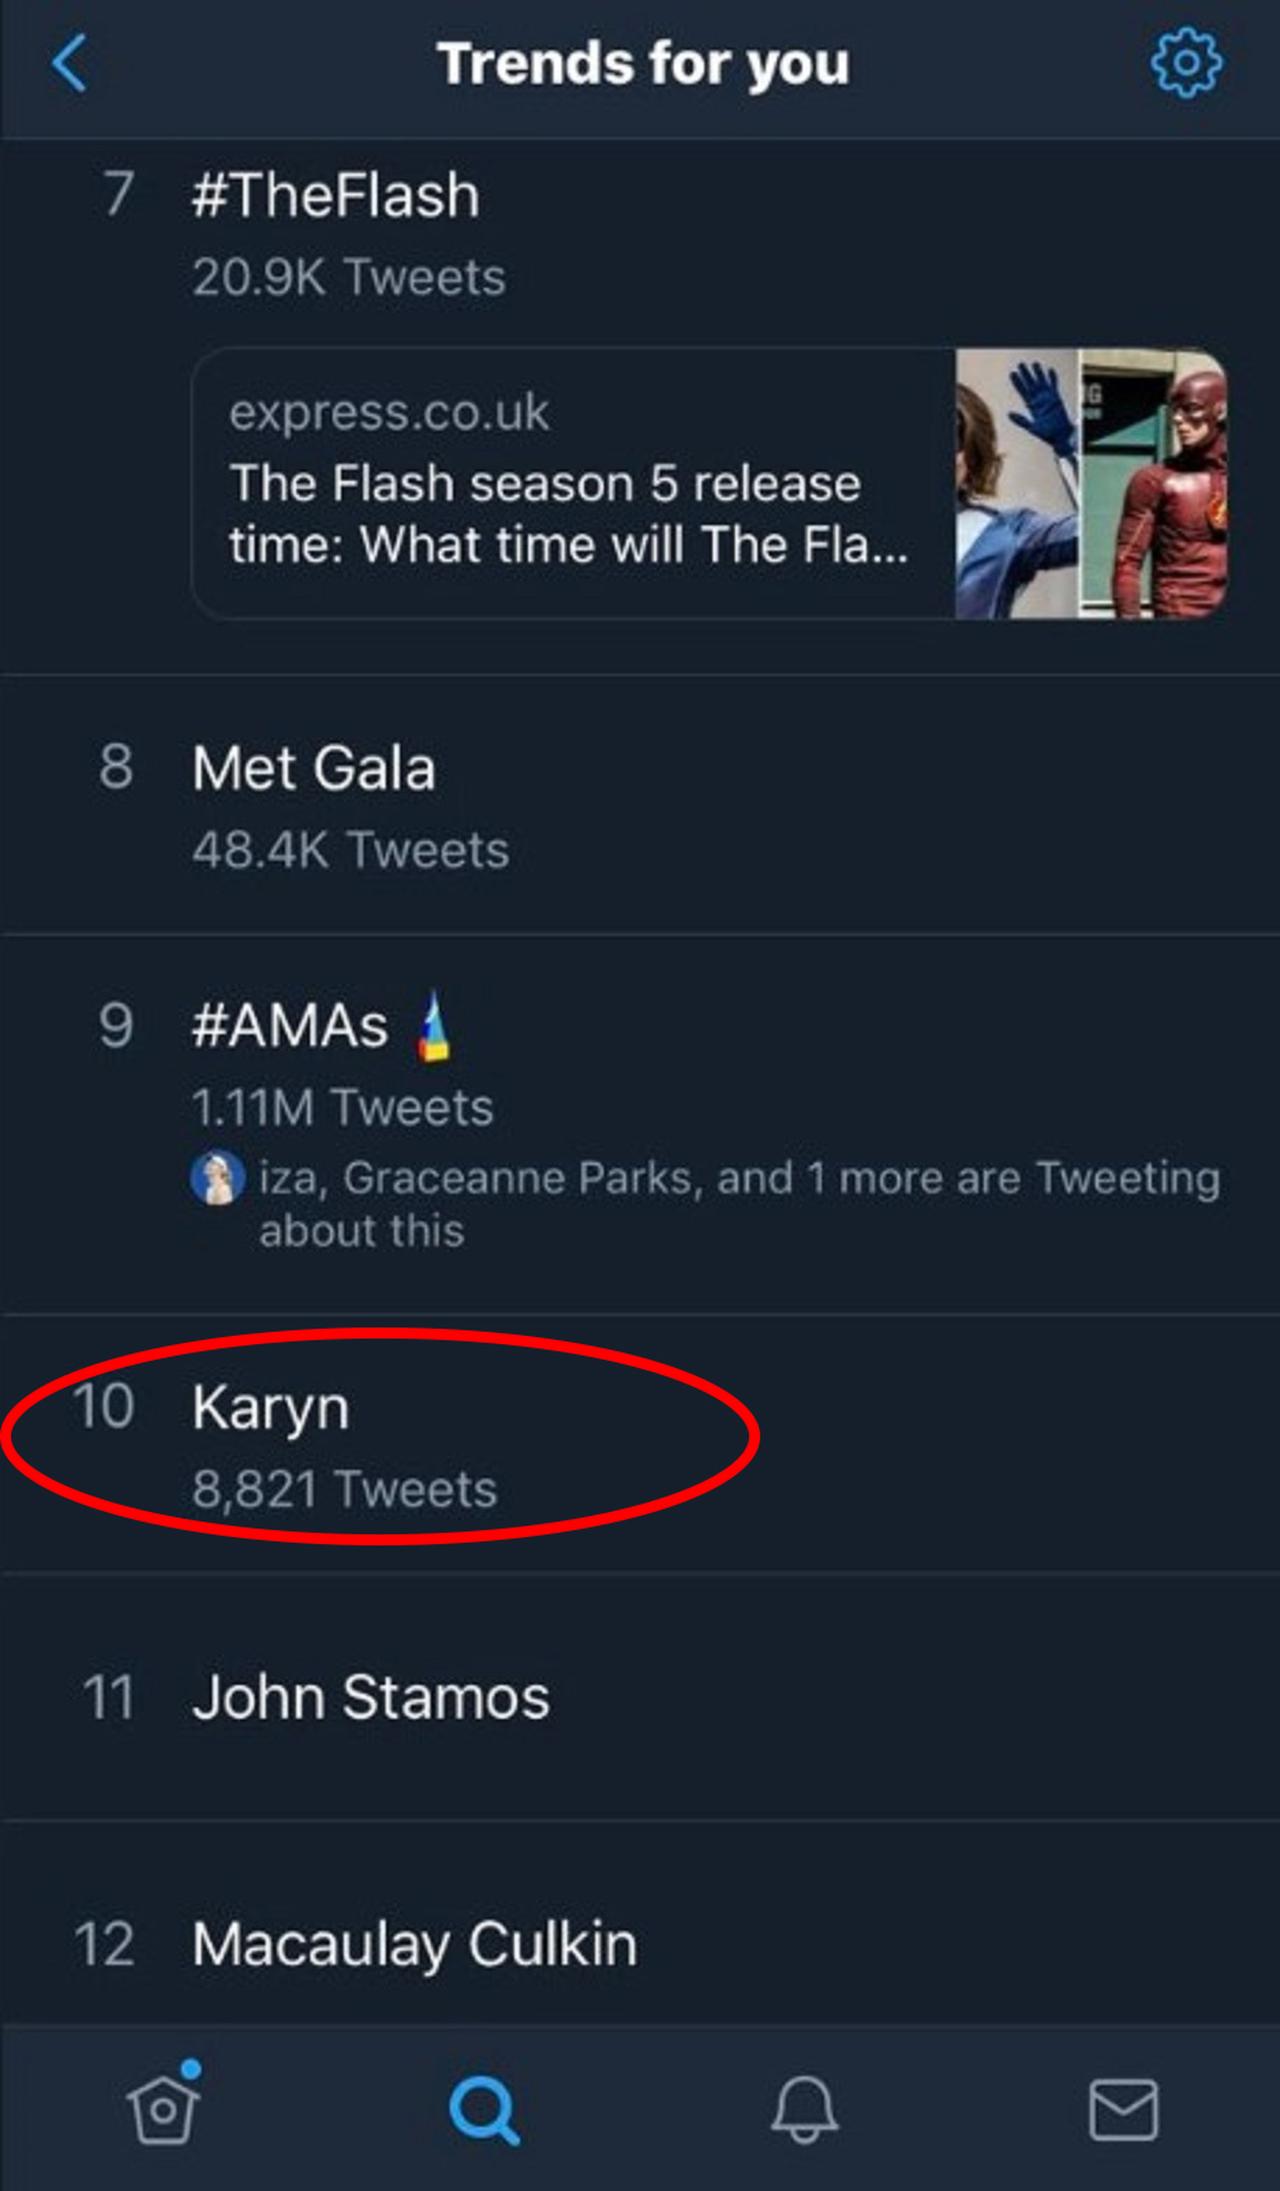Screen dimensions: 1280x2191
Task: Open trends settings gear icon
Action: pyautogui.click(x=1186, y=63)
